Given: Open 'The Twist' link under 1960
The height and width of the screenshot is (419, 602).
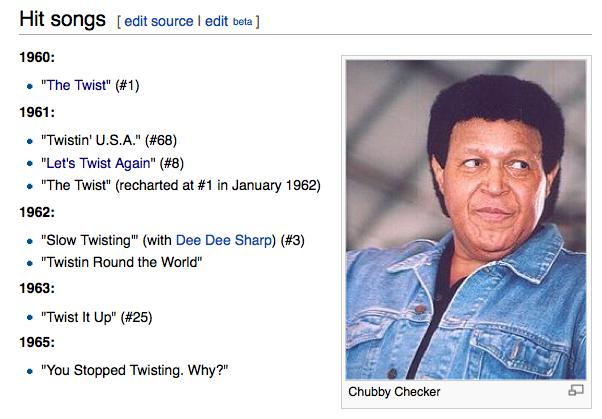Looking at the screenshot, I should [75, 86].
